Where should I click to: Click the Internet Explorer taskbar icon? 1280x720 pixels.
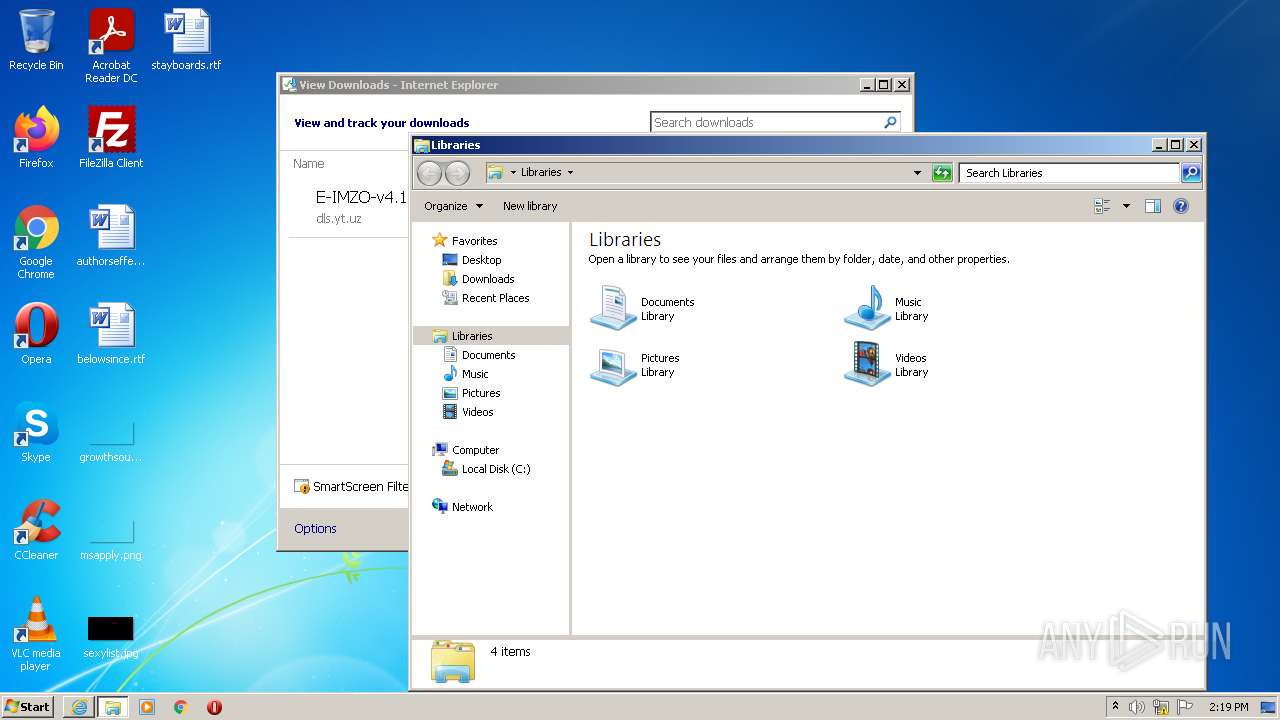(79, 707)
